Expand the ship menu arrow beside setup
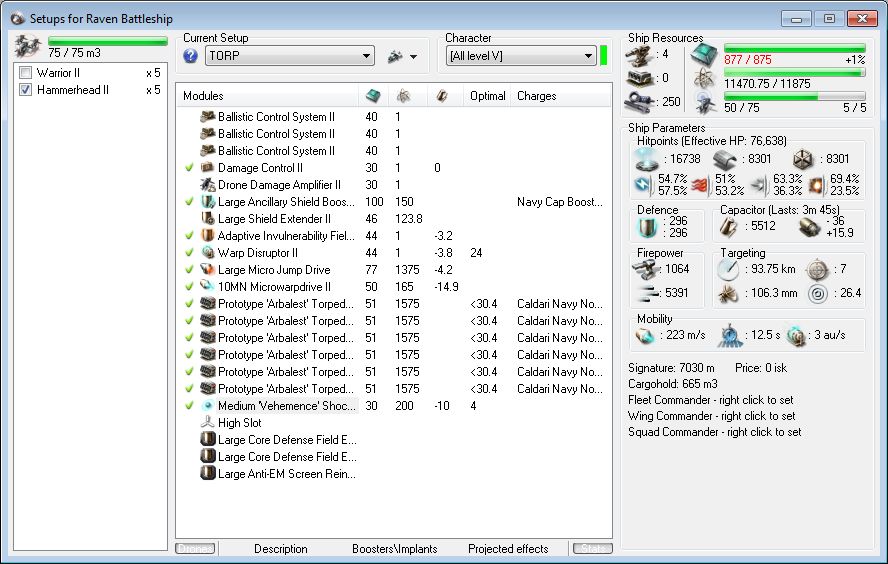 point(413,57)
